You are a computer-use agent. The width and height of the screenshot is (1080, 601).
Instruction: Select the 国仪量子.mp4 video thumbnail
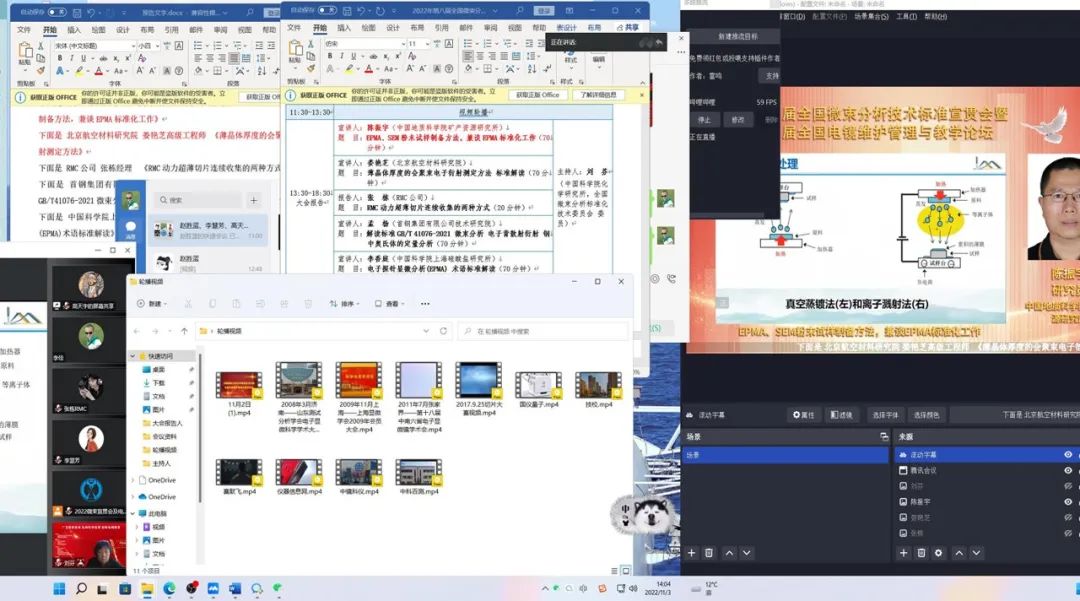(x=538, y=387)
